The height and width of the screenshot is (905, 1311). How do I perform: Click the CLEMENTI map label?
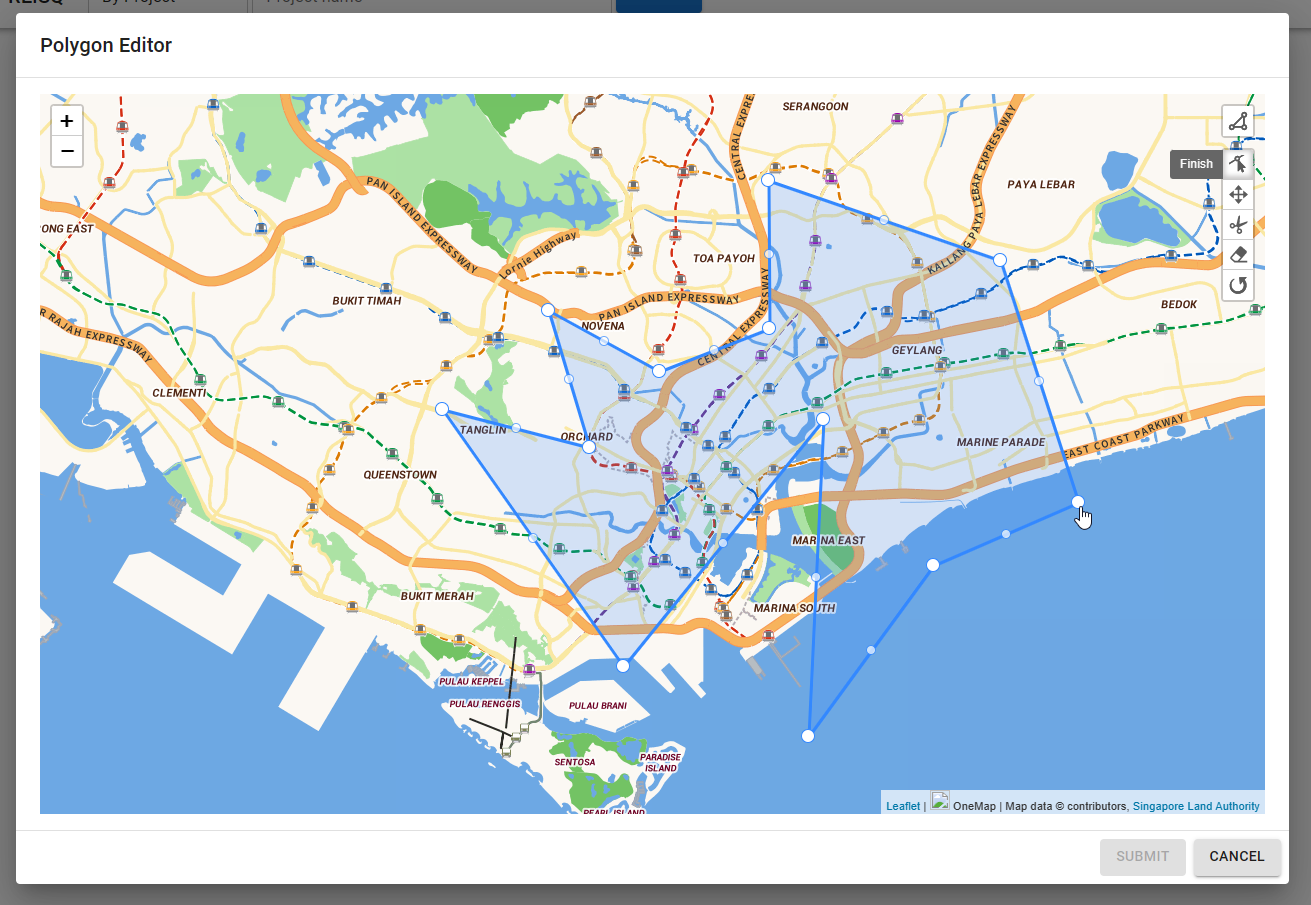[178, 393]
